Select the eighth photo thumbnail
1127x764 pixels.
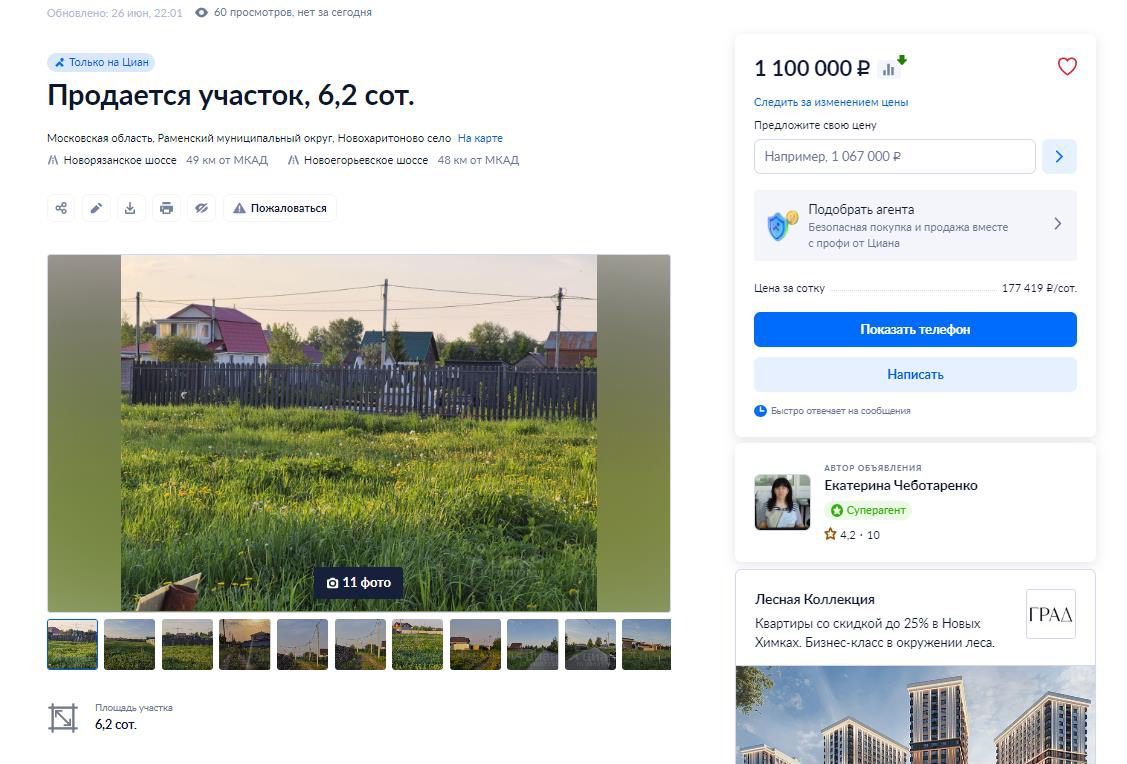(x=475, y=645)
